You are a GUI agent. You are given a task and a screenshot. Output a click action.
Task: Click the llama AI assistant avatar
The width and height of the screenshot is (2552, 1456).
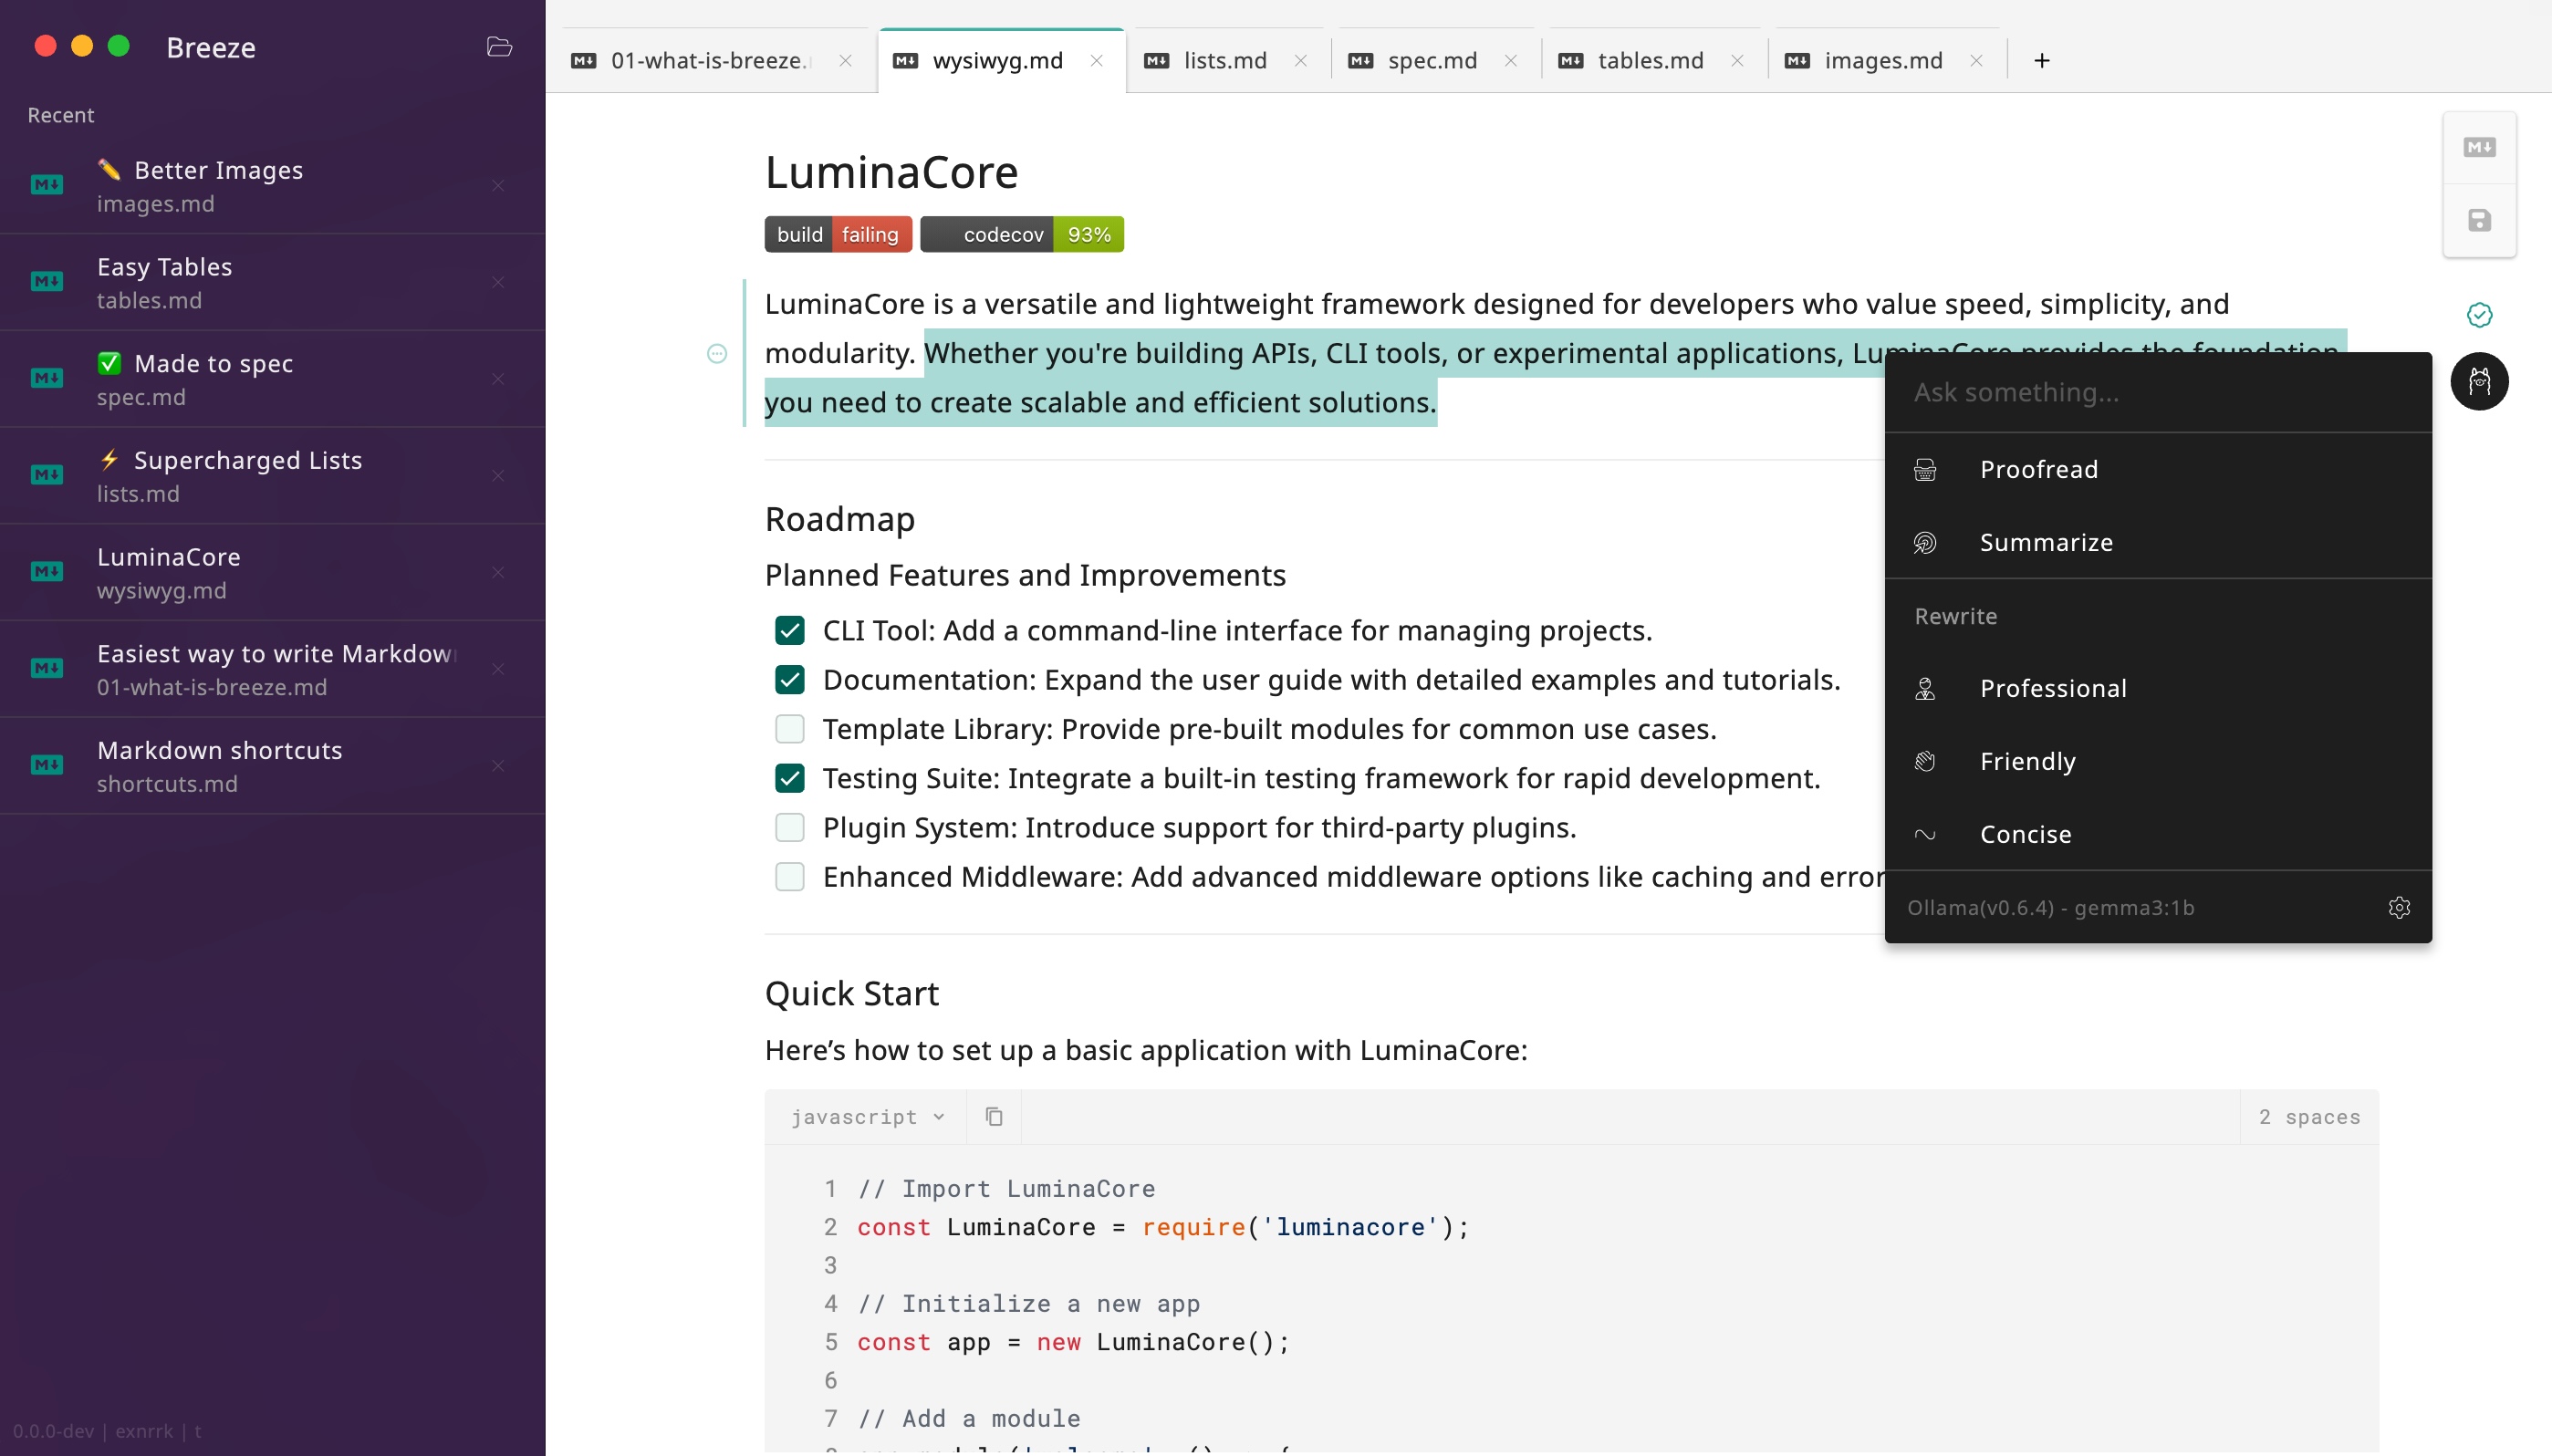click(2481, 381)
